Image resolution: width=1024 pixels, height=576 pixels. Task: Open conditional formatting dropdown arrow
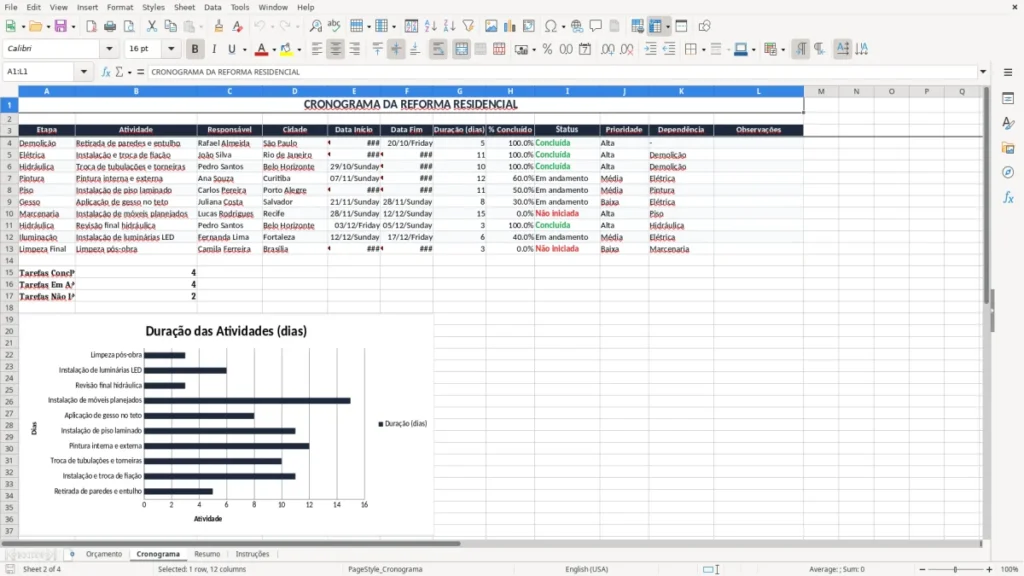coord(783,50)
